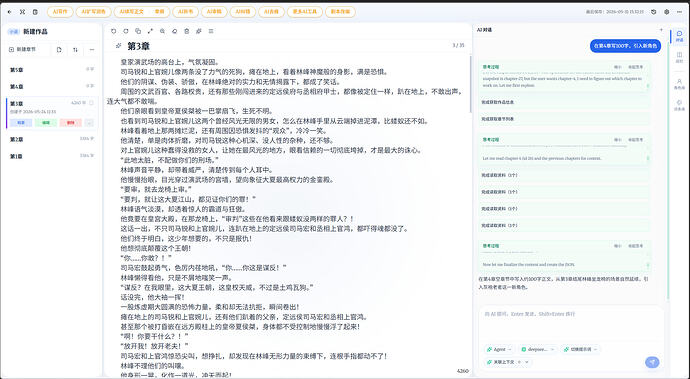Open the second orange AI tool tab in the top bar

pos(93,12)
